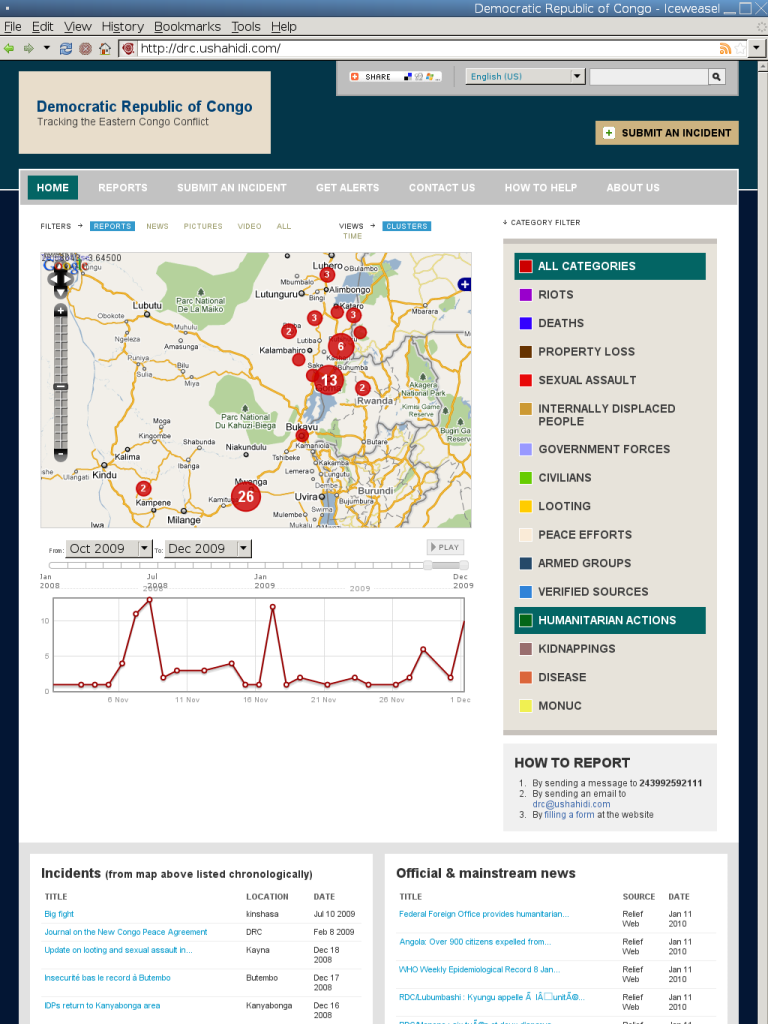Screen dimensions: 768x1024
Task: Click the RSS feed icon in address bar
Action: pyautogui.click(x=725, y=48)
